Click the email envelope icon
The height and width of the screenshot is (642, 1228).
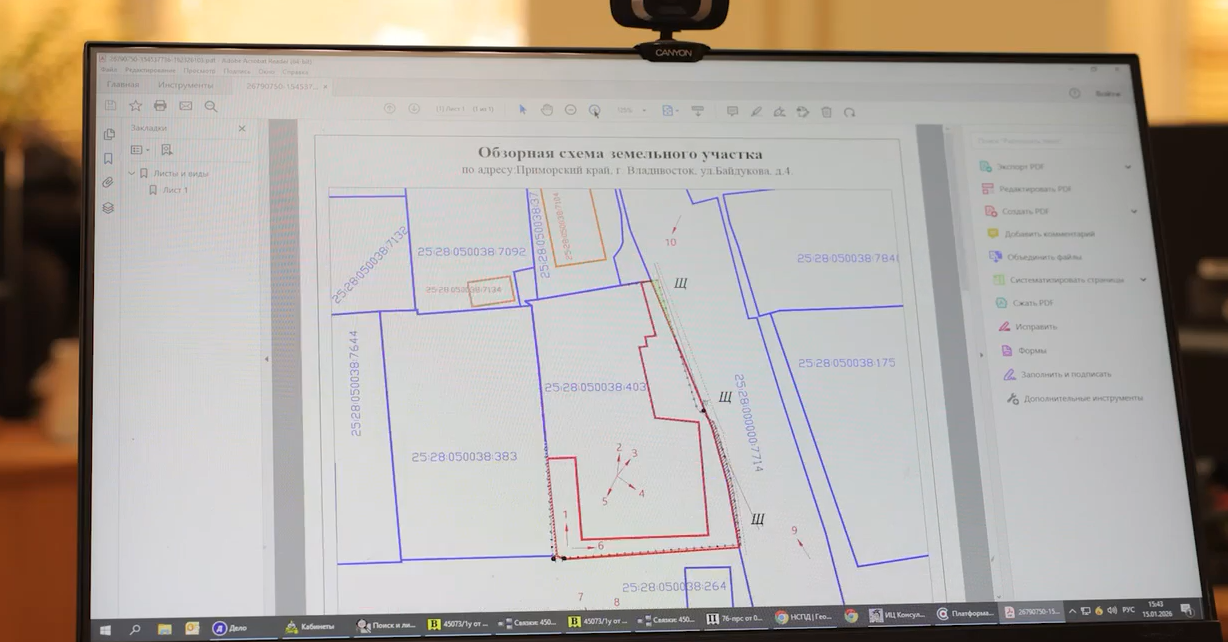185,106
